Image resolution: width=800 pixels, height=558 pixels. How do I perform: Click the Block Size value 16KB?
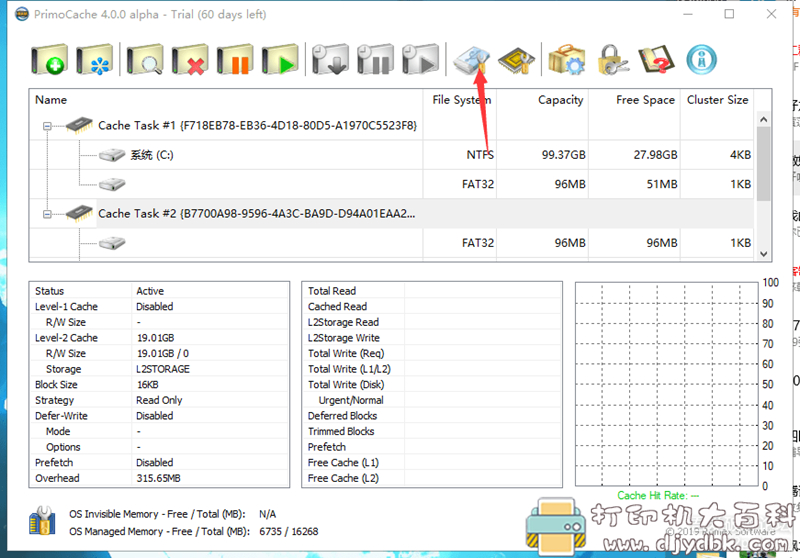point(147,385)
